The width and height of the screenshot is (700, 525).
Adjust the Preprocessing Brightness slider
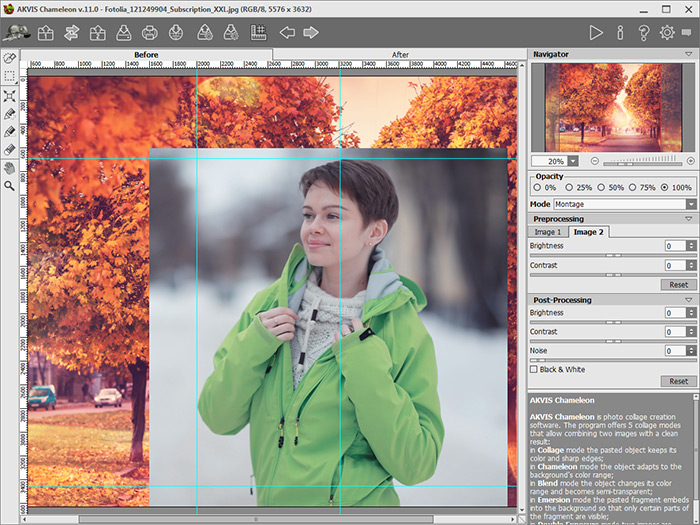pyautogui.click(x=612, y=255)
